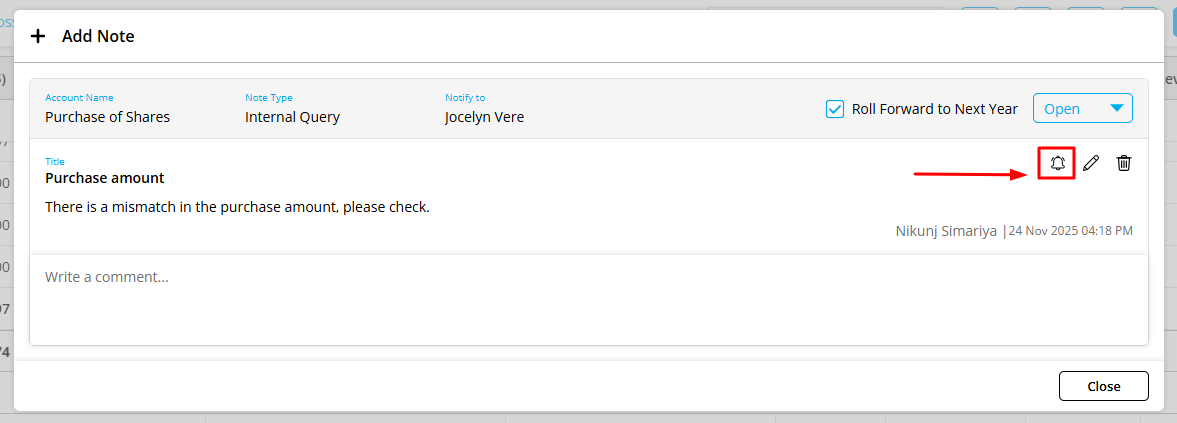The image size is (1177, 423).
Task: Click Jocelyn Vere under Notify to
Action: 484,117
